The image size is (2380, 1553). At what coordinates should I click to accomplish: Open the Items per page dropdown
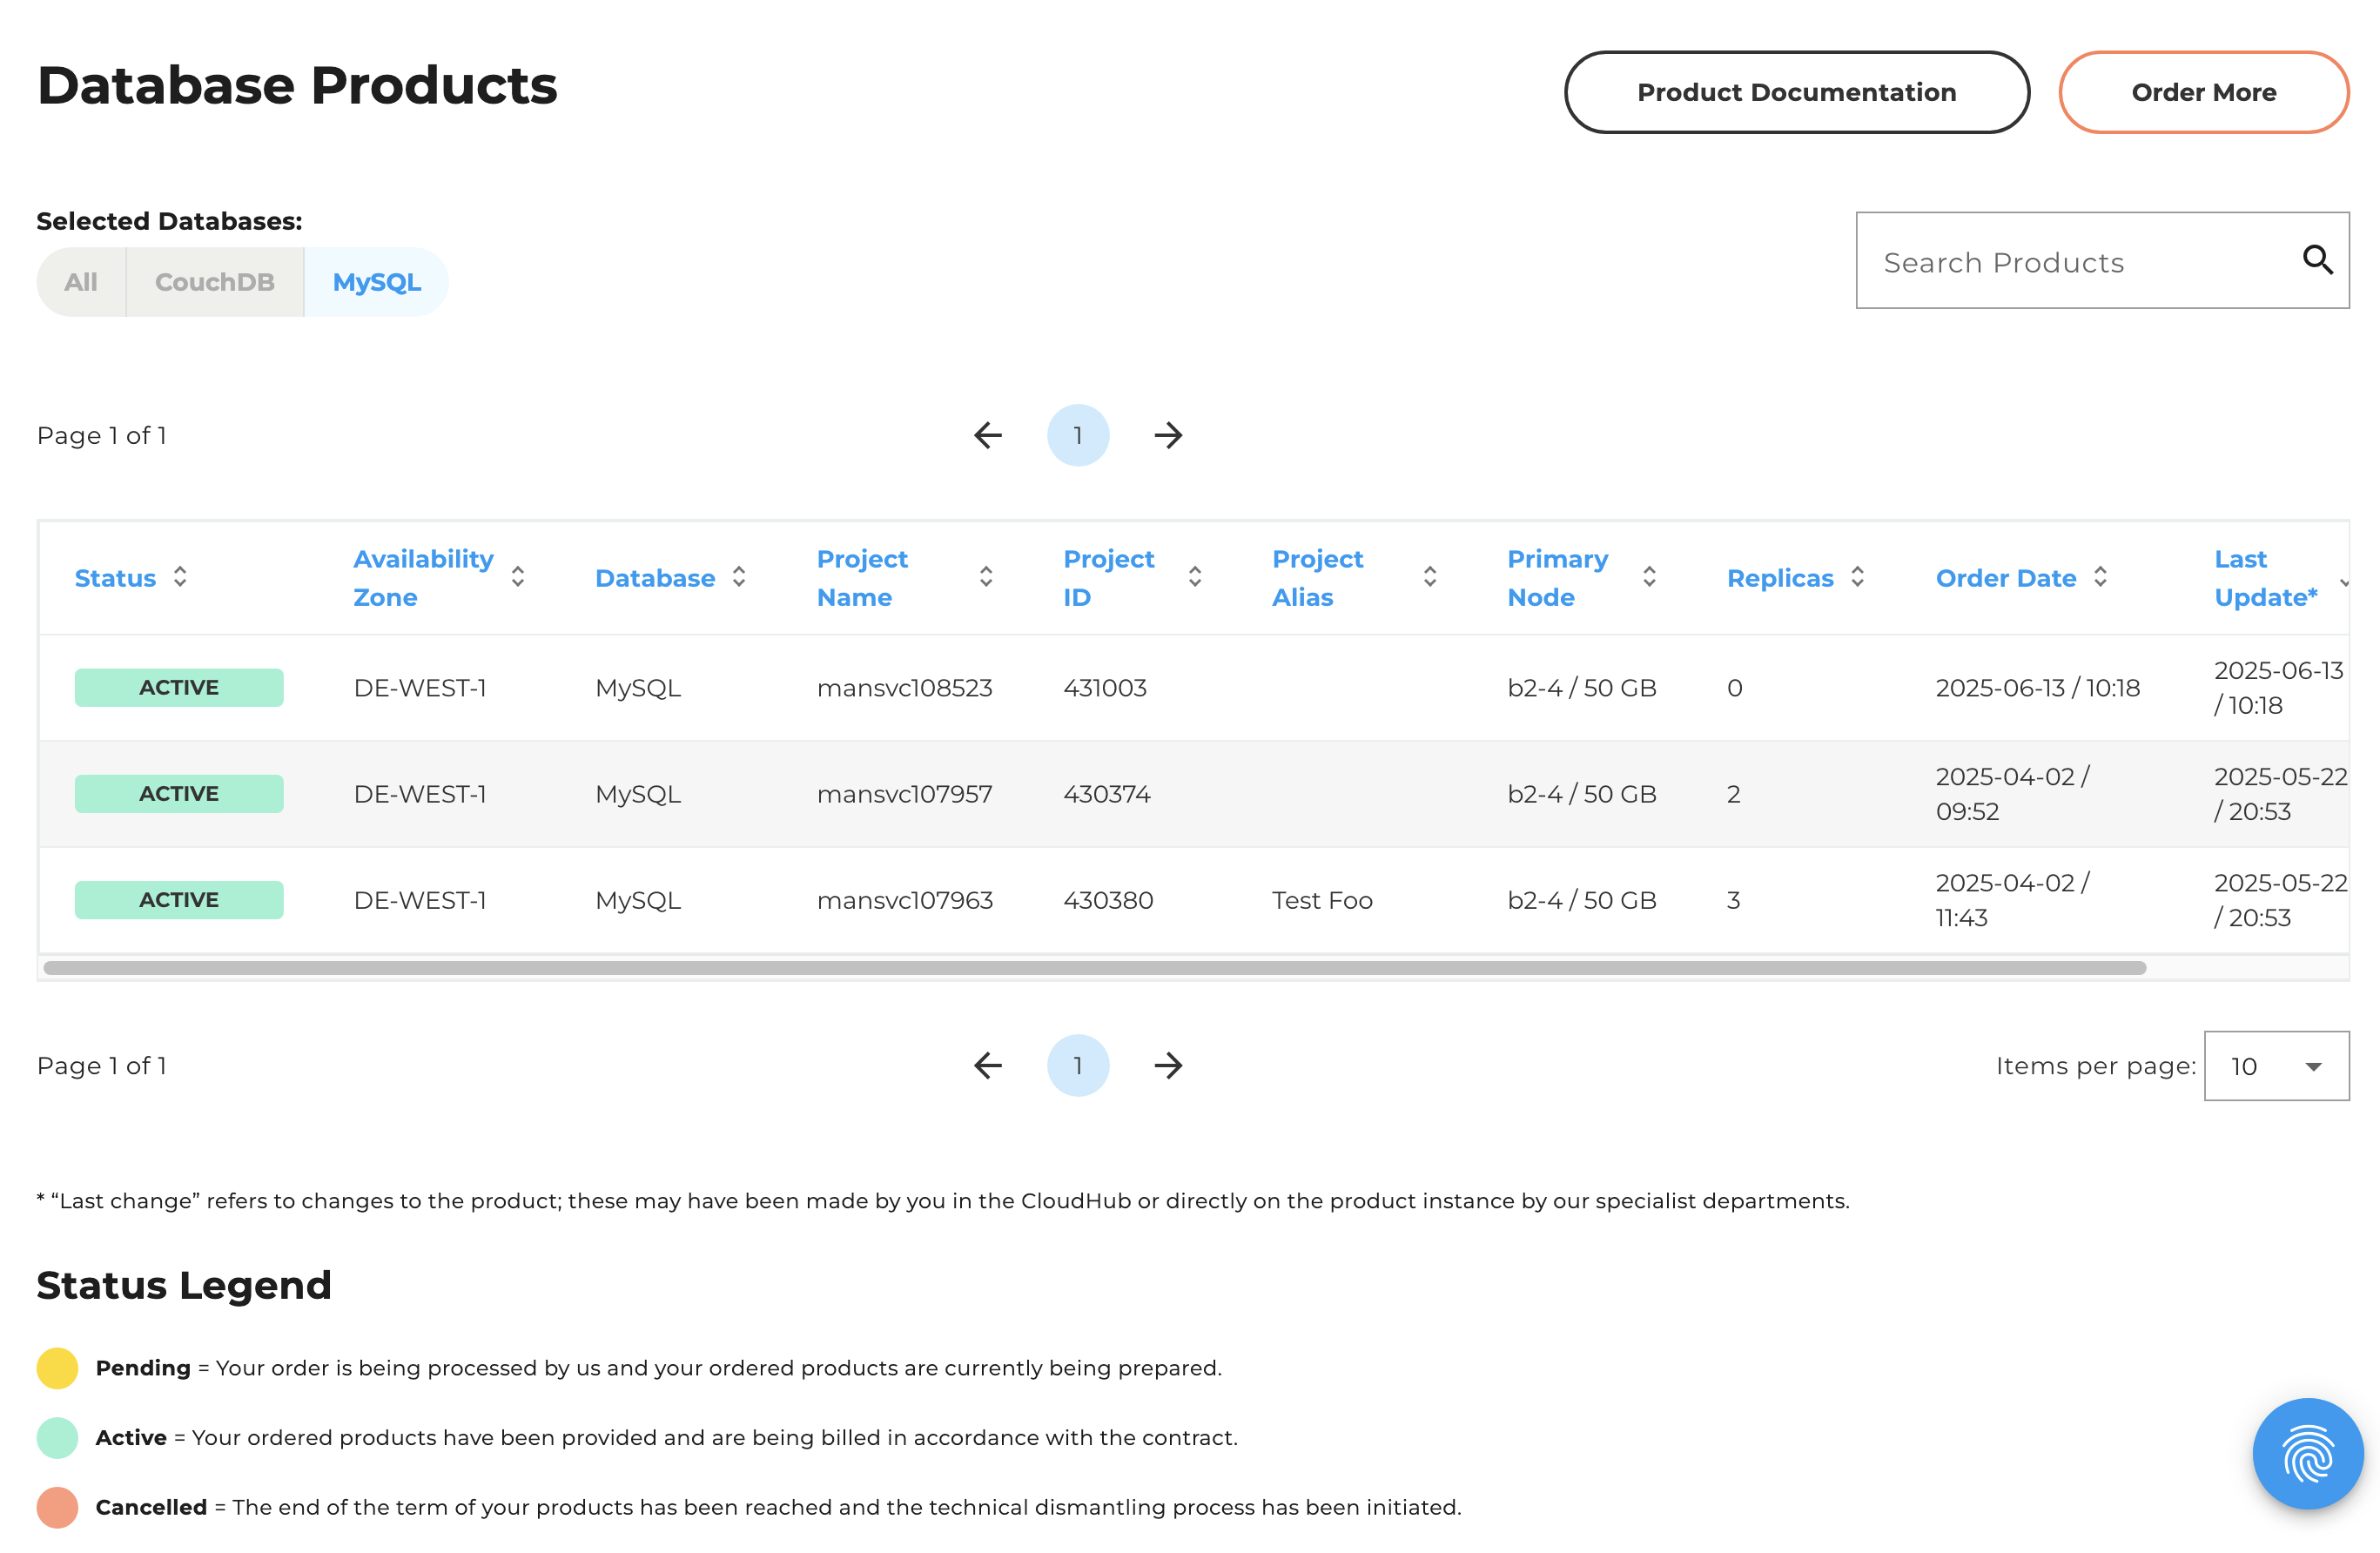(2276, 1066)
